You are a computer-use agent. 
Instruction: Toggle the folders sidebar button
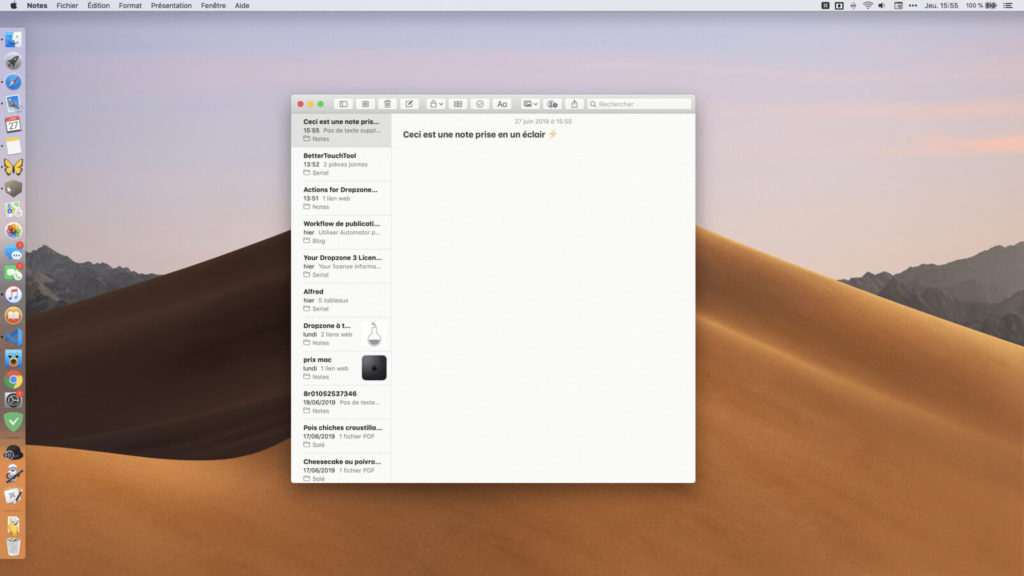pos(342,104)
